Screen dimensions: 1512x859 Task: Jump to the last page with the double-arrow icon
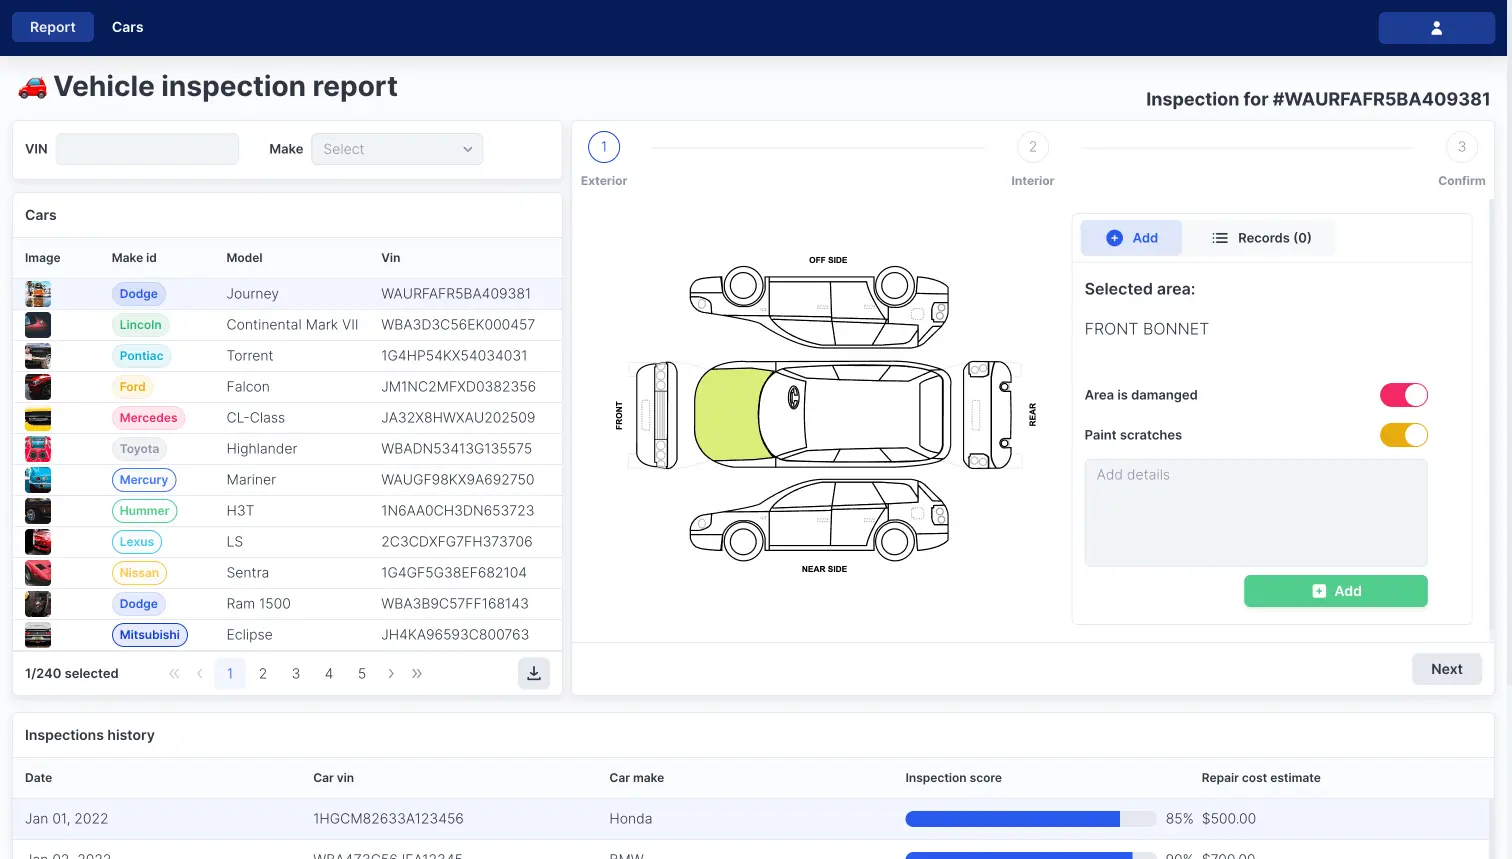click(x=417, y=673)
